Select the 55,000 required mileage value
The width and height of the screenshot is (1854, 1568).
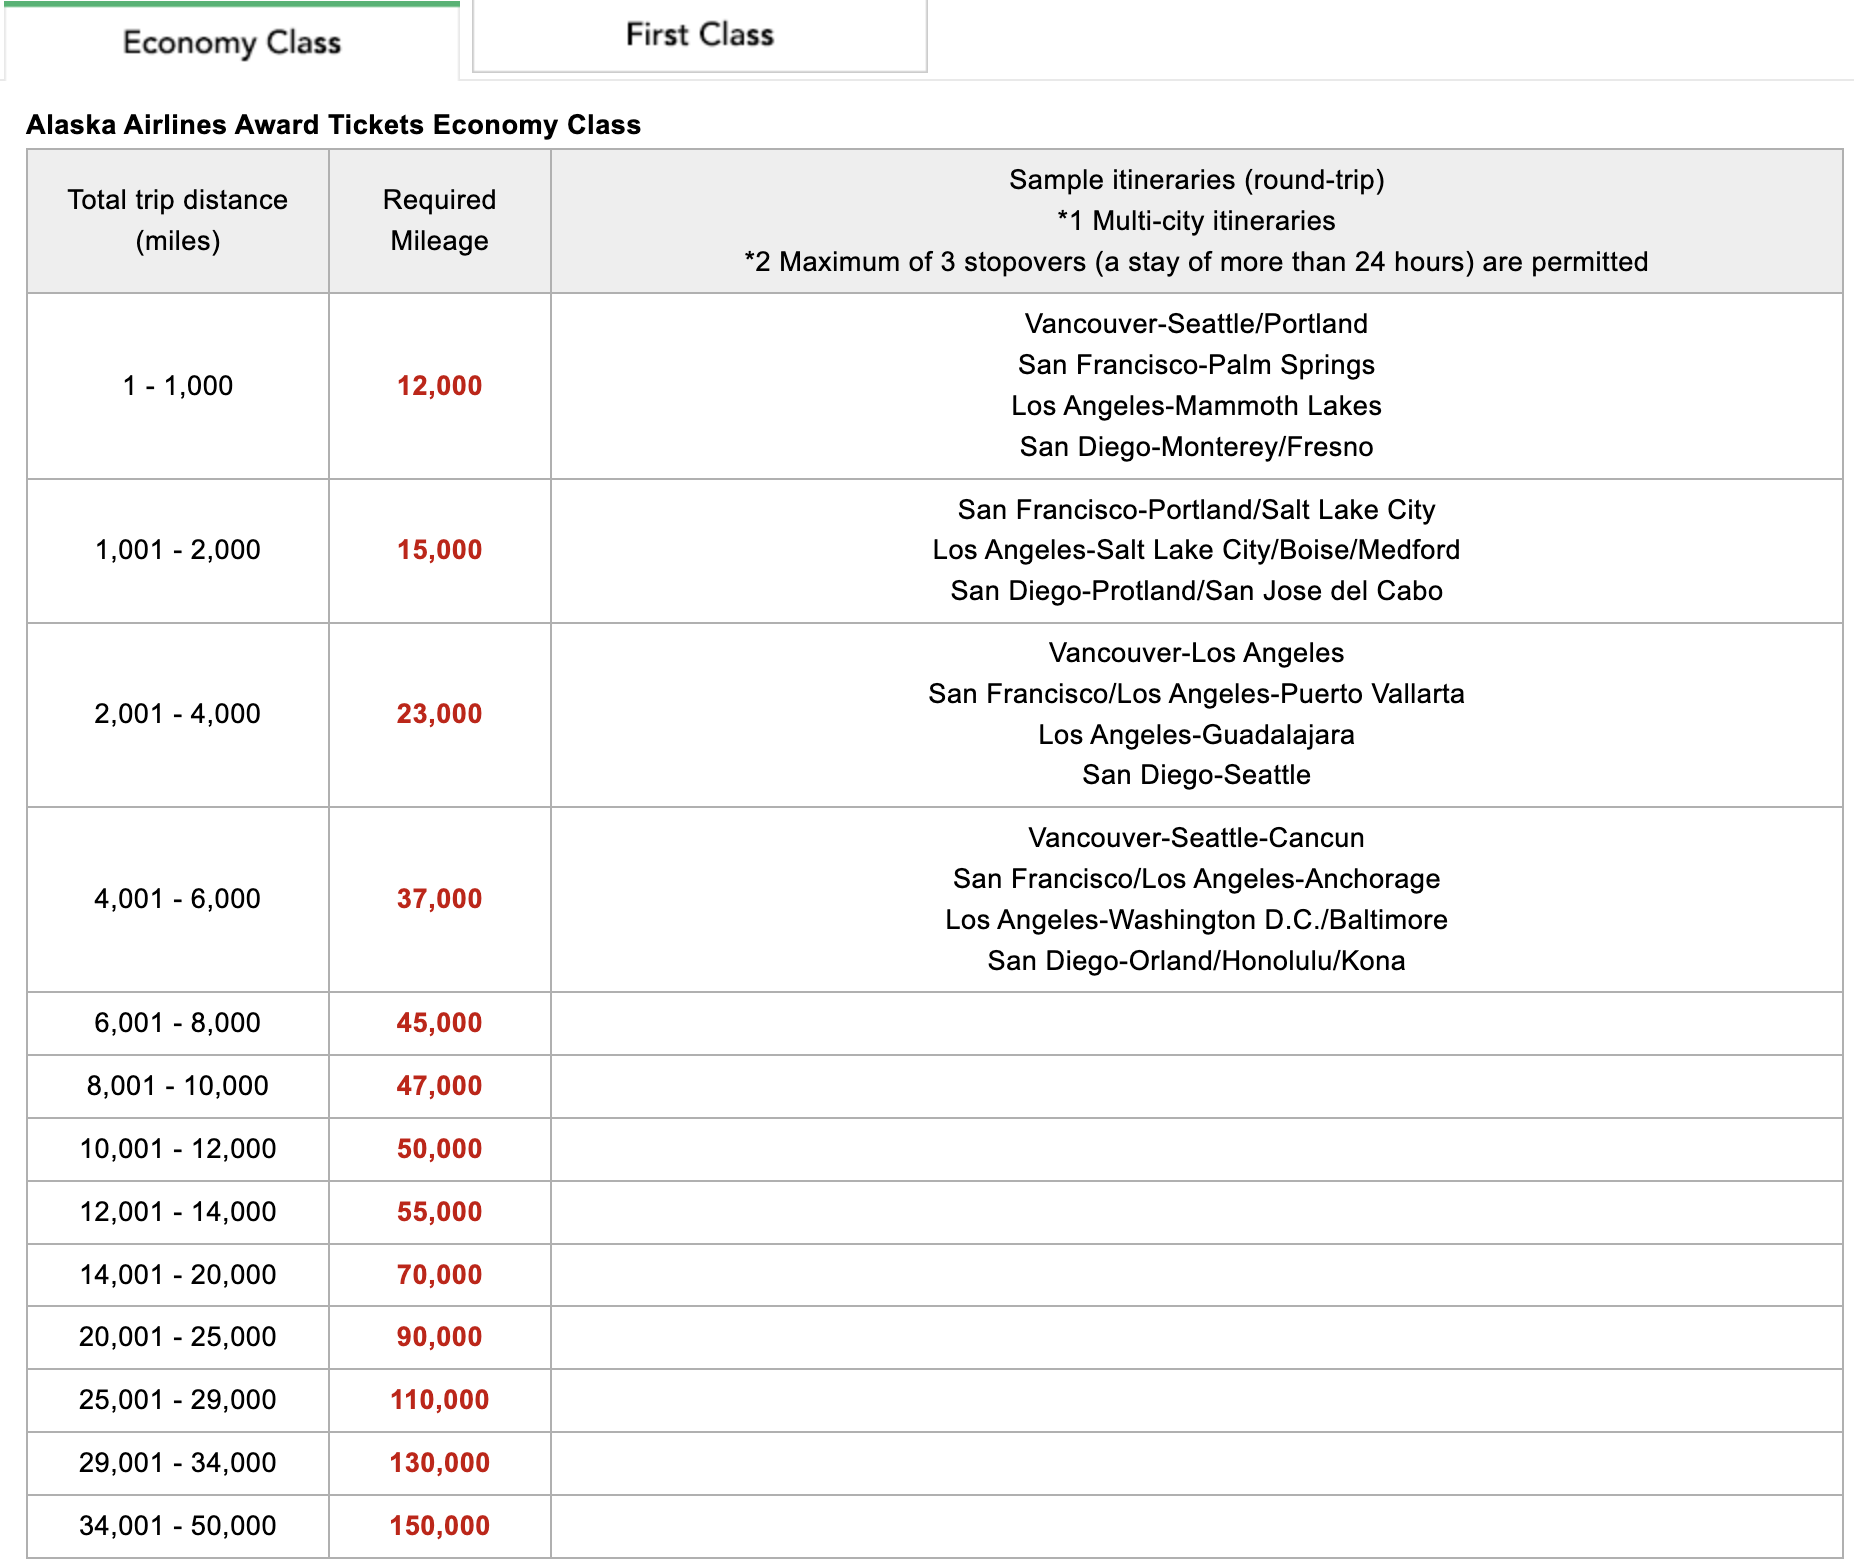click(x=439, y=1212)
